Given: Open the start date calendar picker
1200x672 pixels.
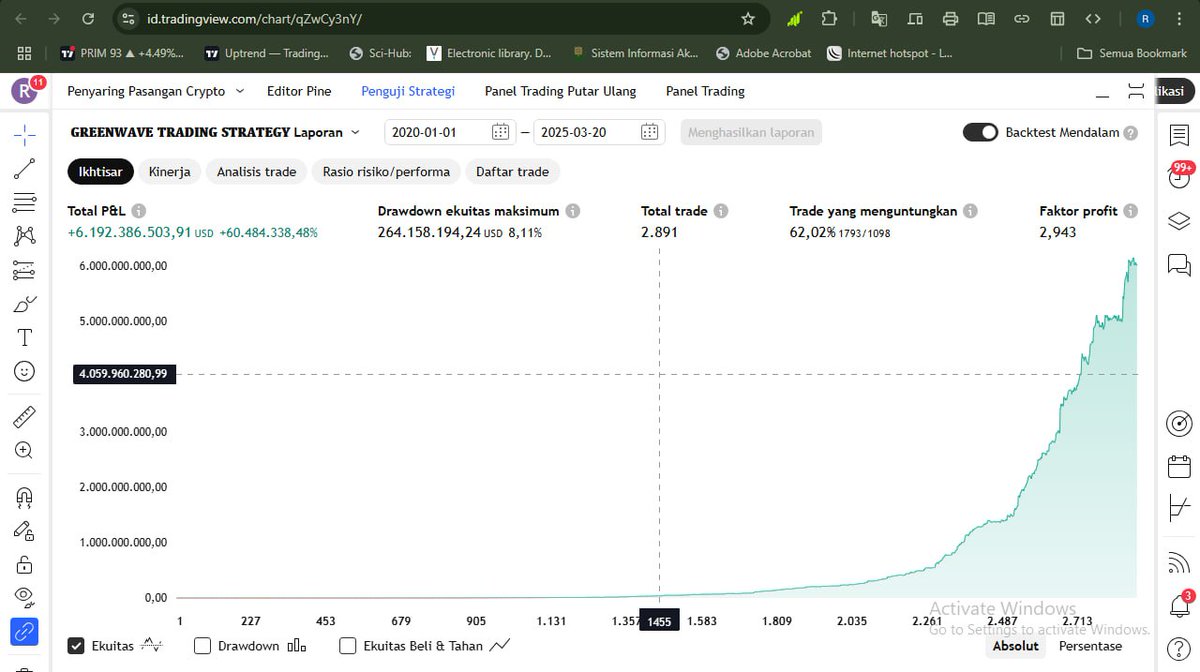Looking at the screenshot, I should click(x=501, y=132).
